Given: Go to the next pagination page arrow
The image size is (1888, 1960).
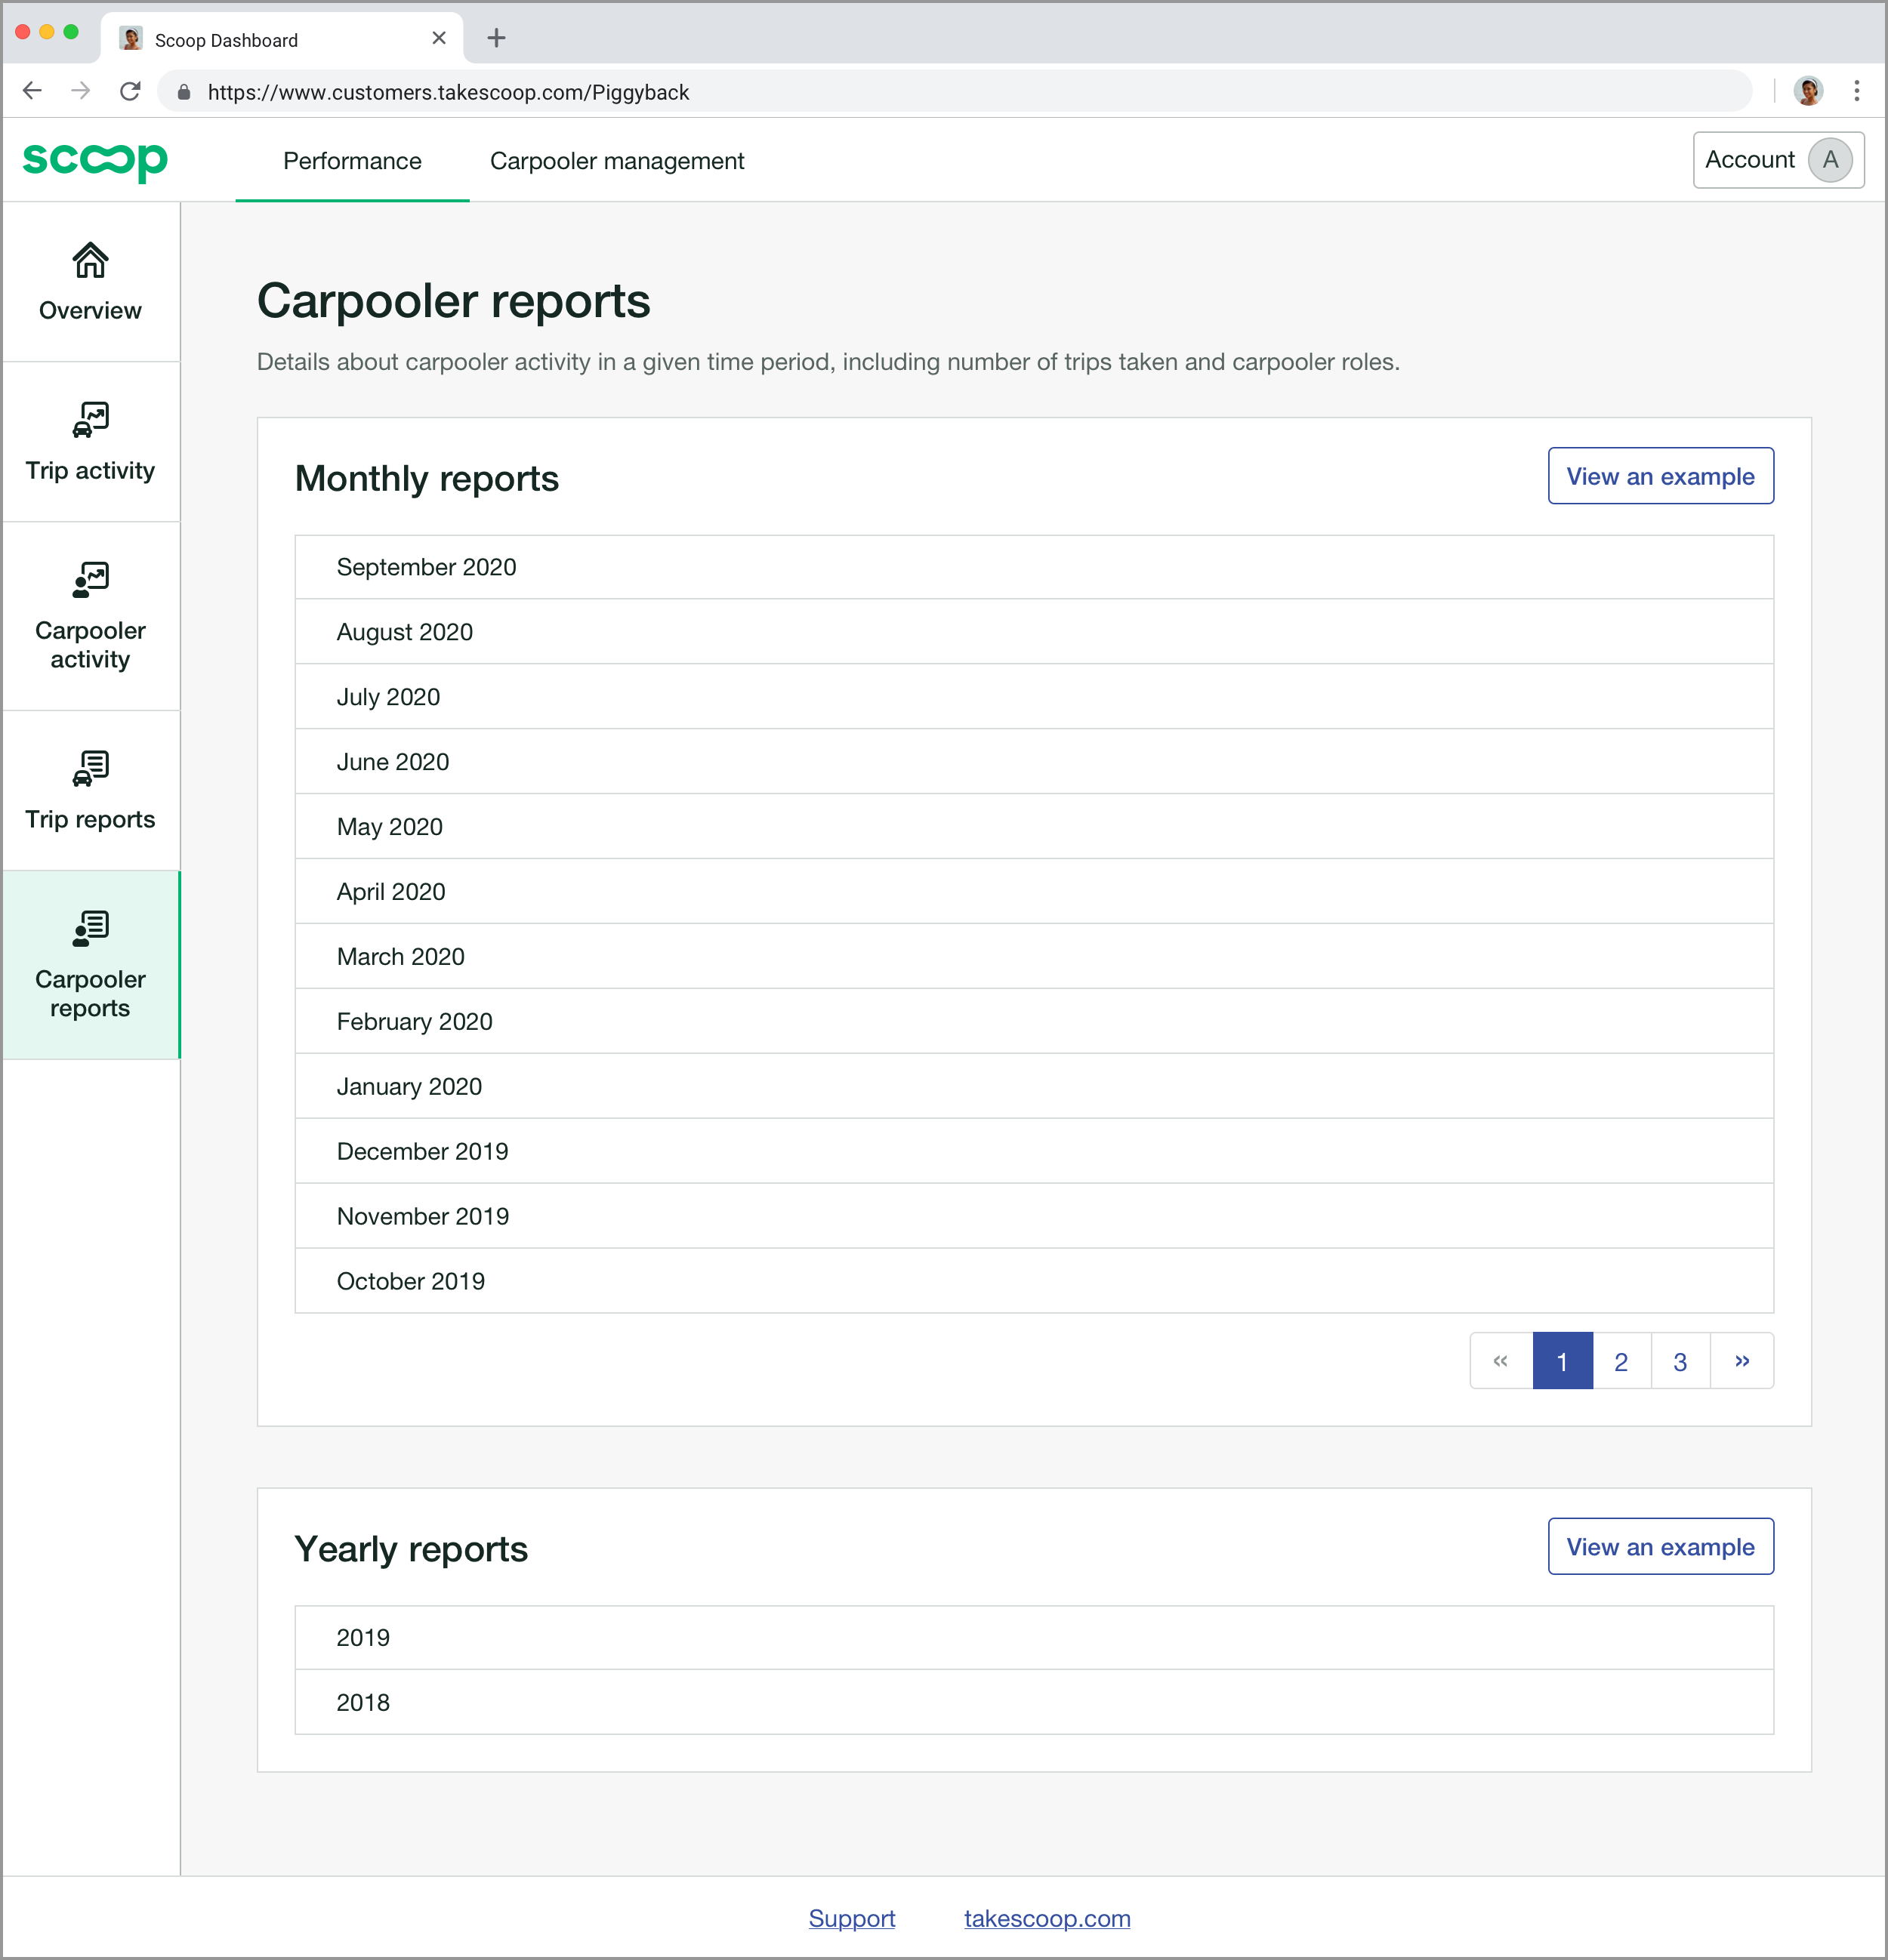Looking at the screenshot, I should [1741, 1361].
